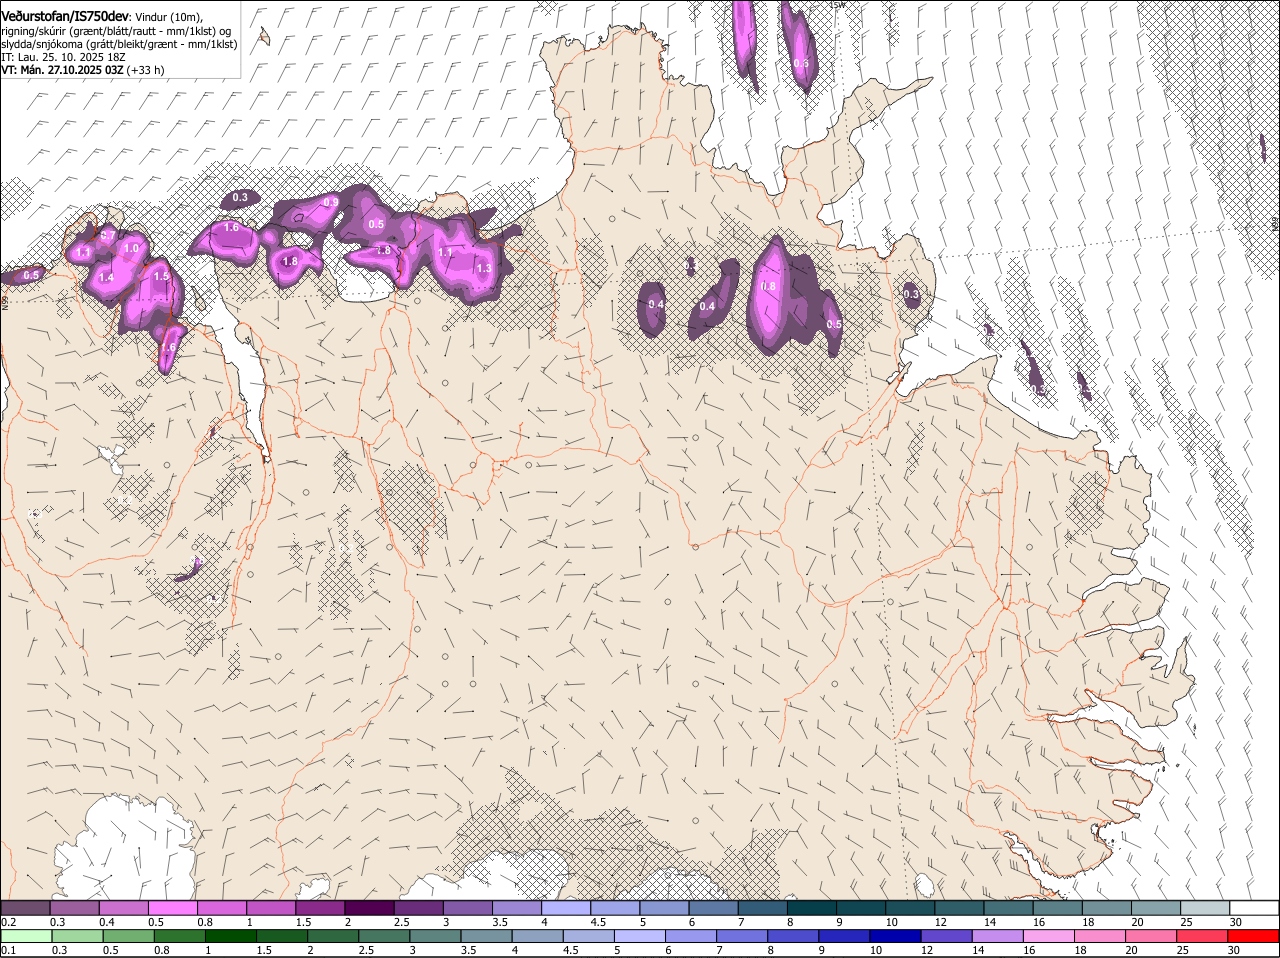Click the 1.4 precipitation value label
The width and height of the screenshot is (1280, 958).
point(107,277)
